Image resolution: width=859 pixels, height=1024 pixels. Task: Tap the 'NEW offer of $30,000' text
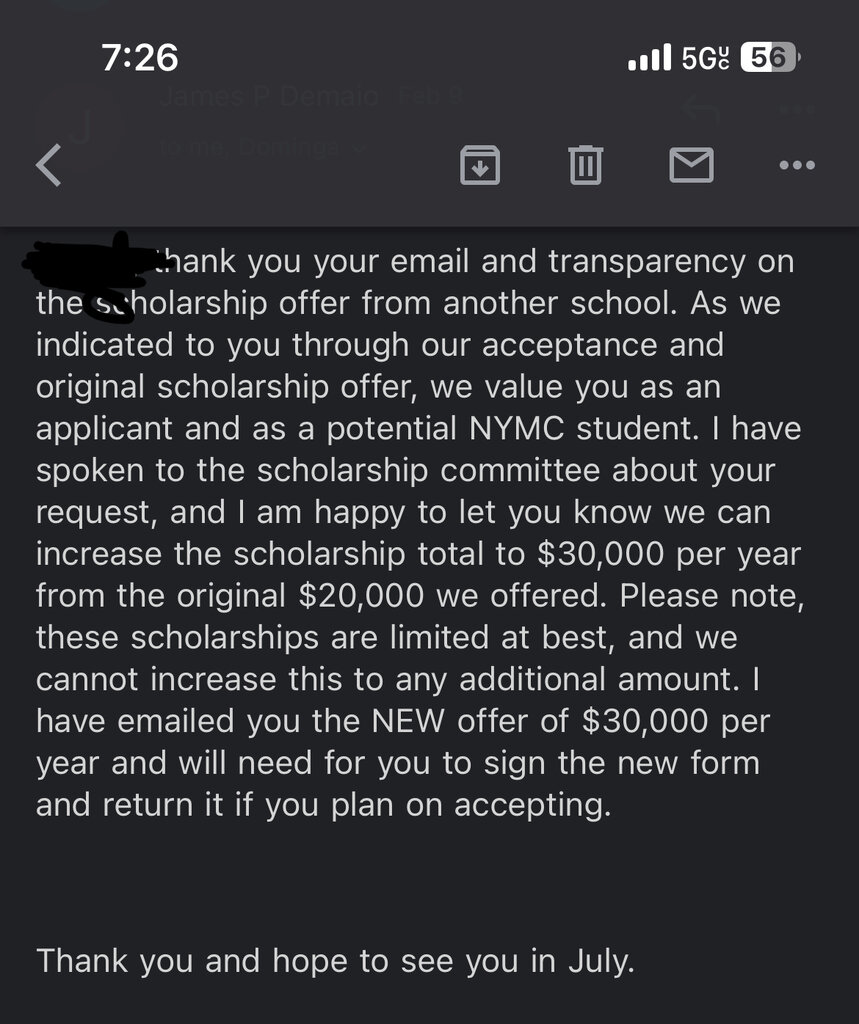(540, 722)
